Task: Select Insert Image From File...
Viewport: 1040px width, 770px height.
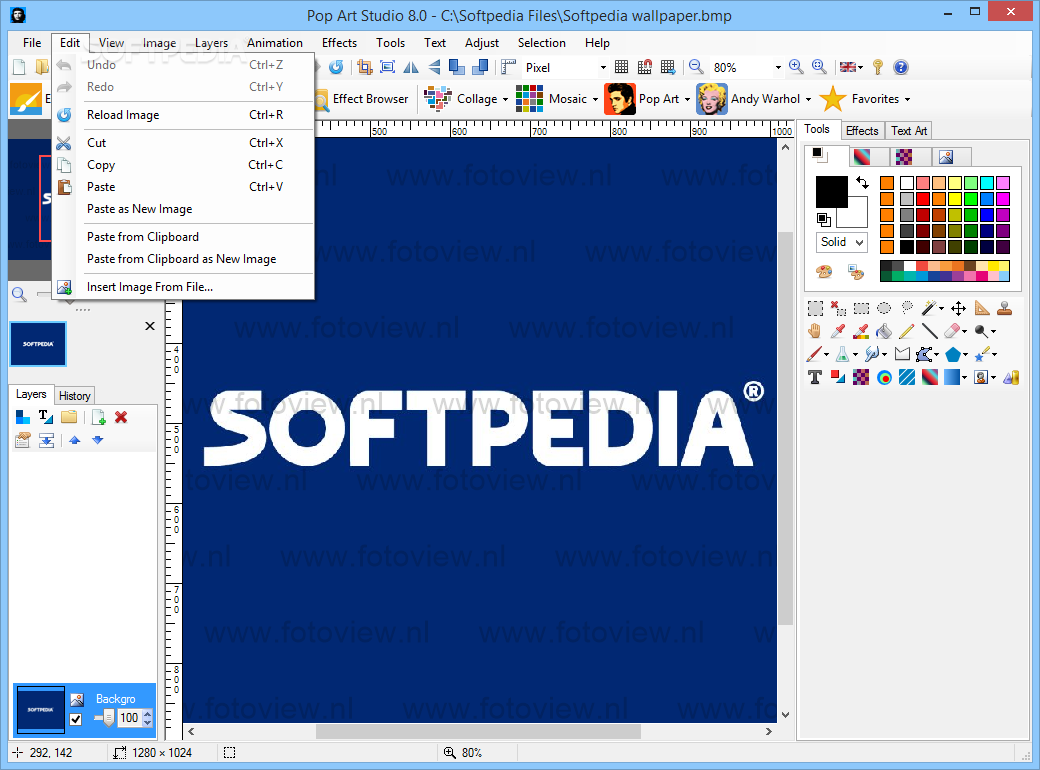Action: point(182,287)
